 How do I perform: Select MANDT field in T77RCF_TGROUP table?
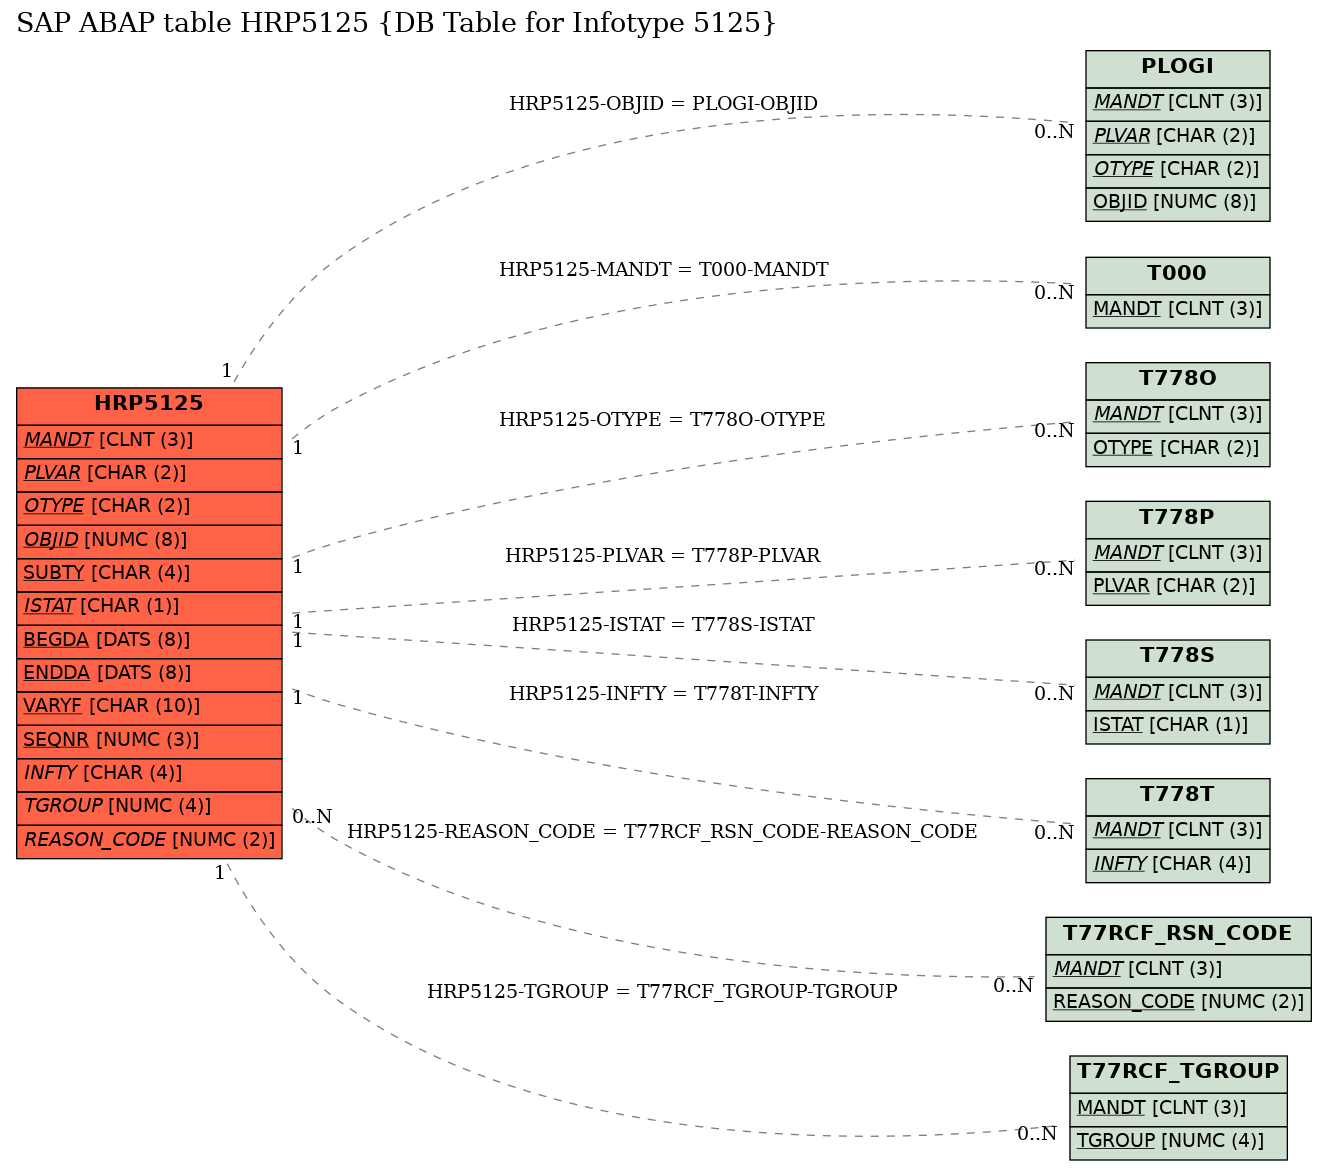(1177, 1109)
